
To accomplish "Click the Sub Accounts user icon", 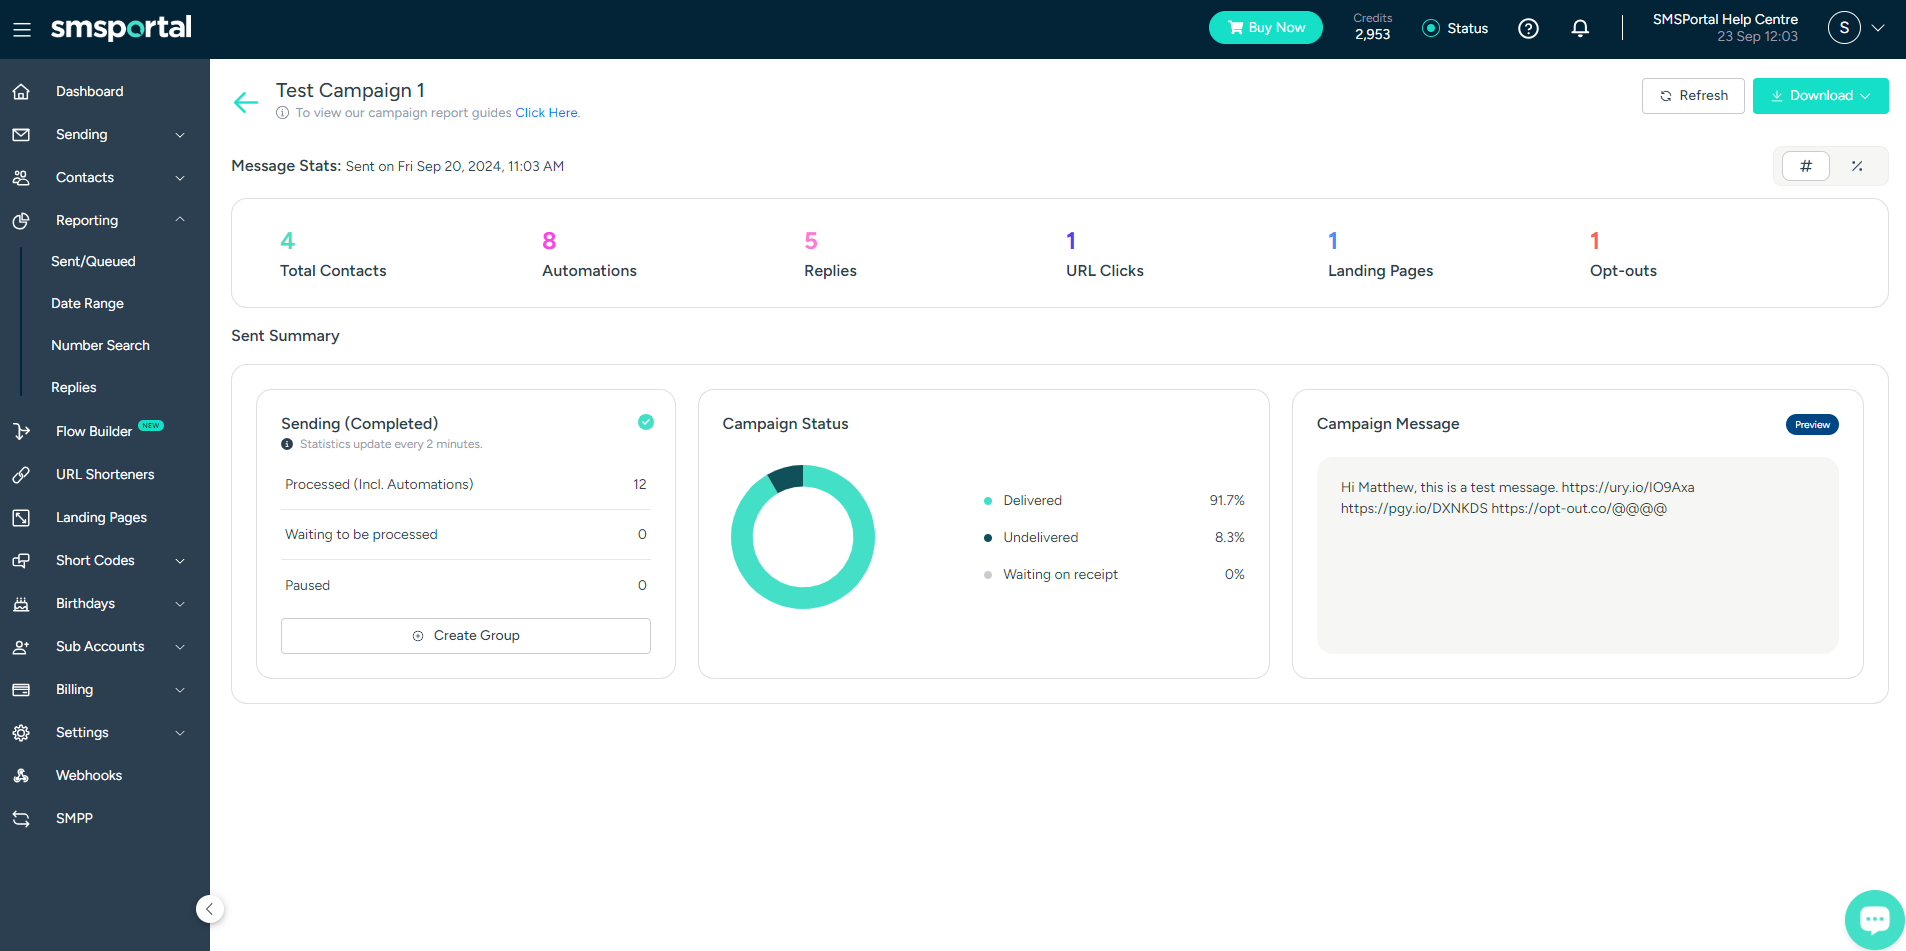I will click(x=21, y=646).
